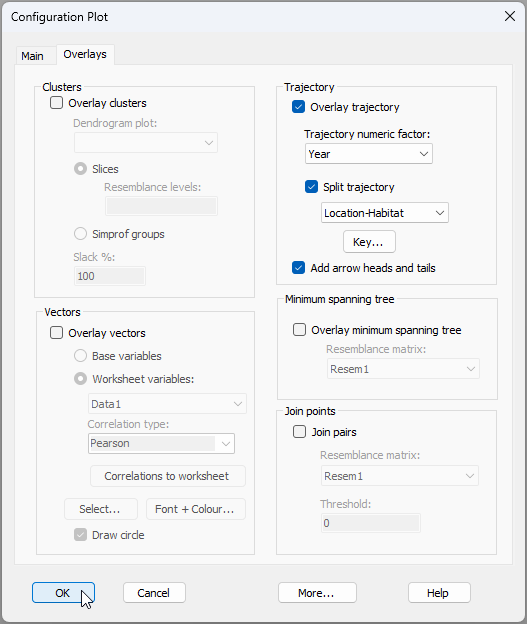Open the Data1 worksheet dropdown
Image resolution: width=527 pixels, height=624 pixels.
(167, 404)
